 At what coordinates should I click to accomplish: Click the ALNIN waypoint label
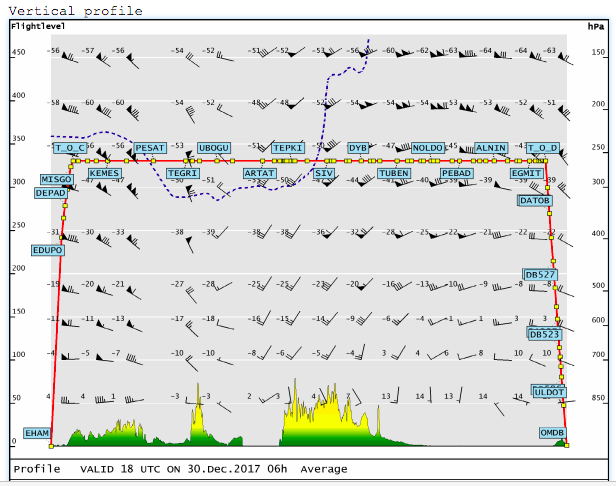(x=491, y=148)
